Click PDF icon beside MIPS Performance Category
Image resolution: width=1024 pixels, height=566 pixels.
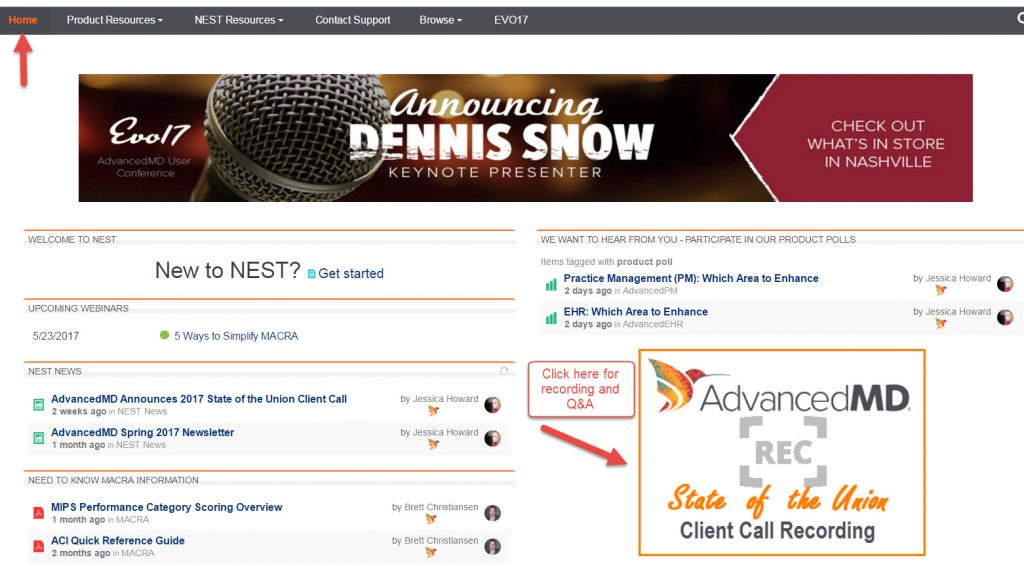[39, 513]
